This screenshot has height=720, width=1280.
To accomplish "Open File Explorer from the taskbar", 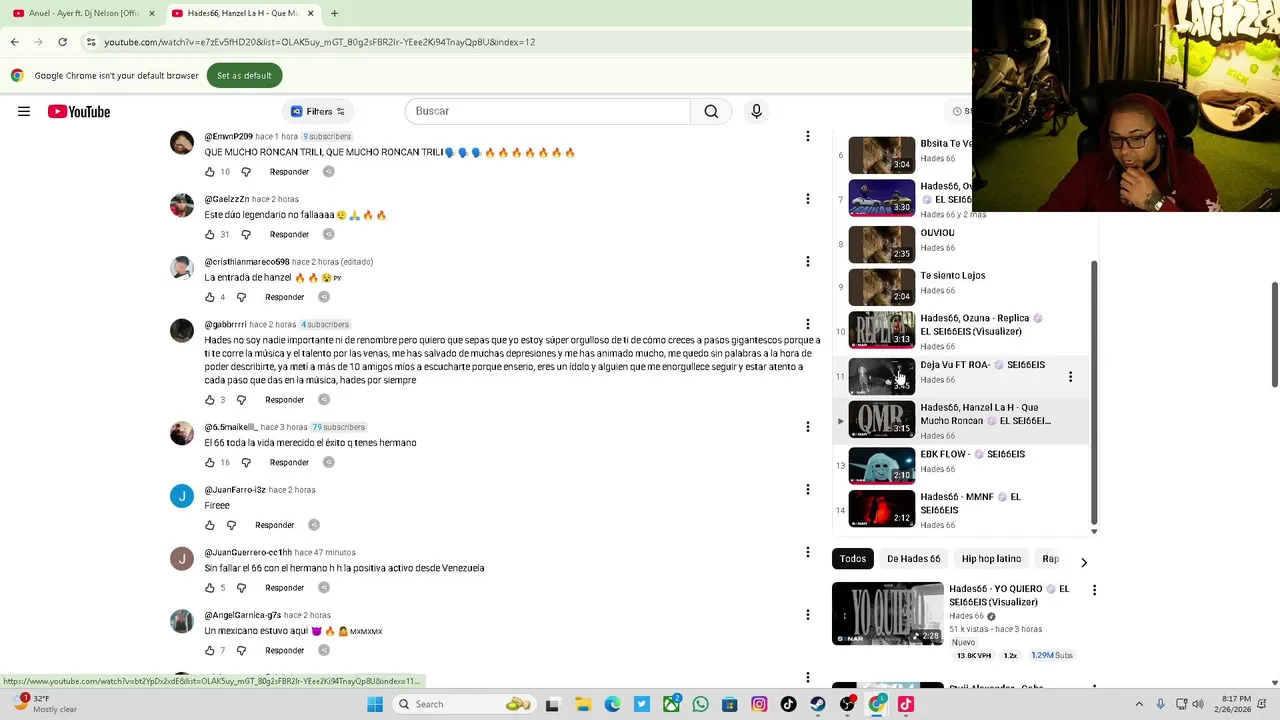I will [583, 704].
